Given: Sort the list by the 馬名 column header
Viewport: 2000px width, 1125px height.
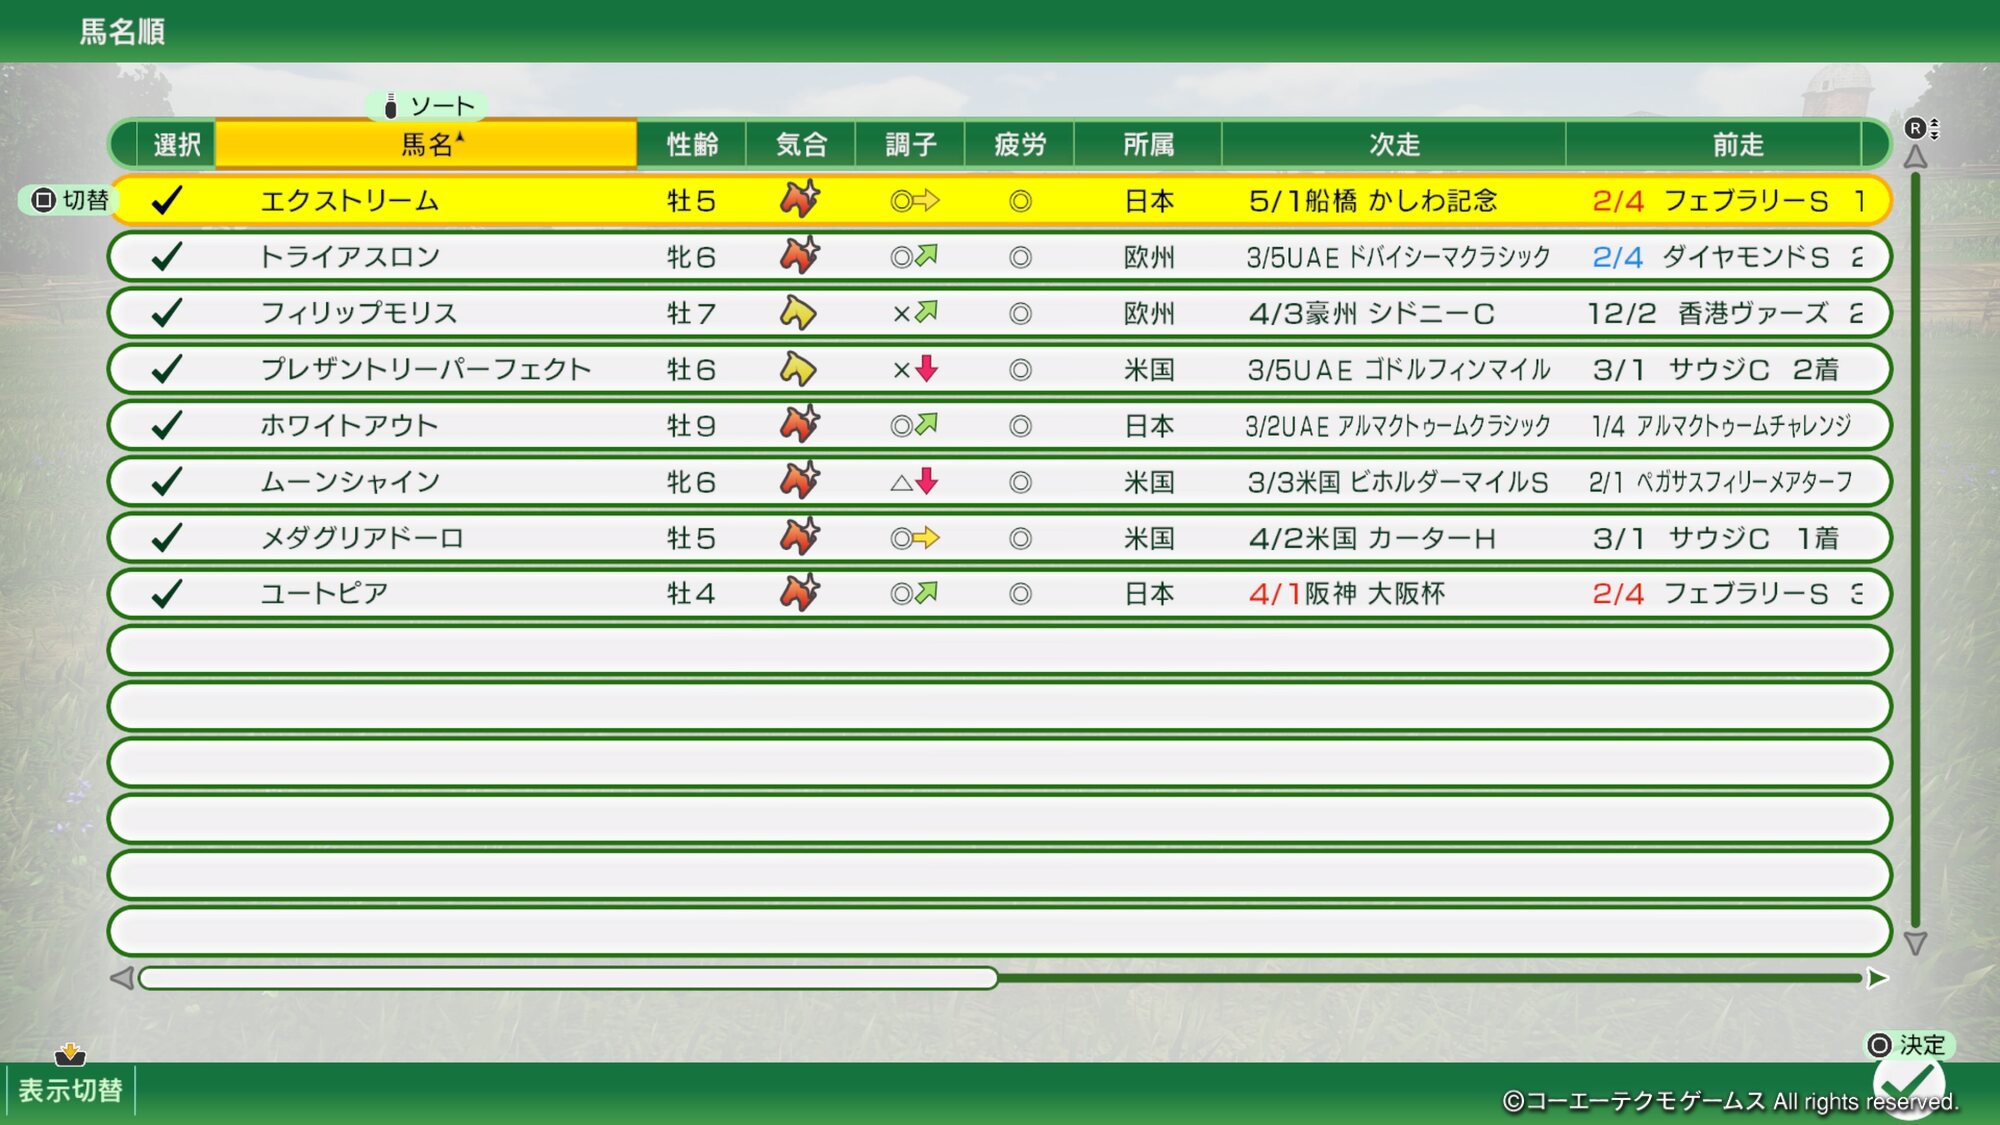Looking at the screenshot, I should pos(426,145).
